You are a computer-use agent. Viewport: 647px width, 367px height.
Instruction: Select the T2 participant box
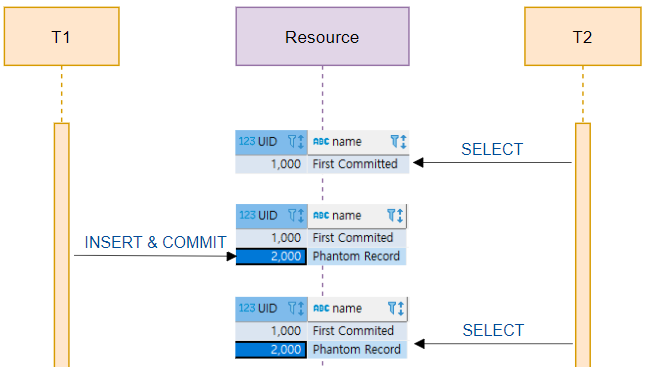pos(583,36)
